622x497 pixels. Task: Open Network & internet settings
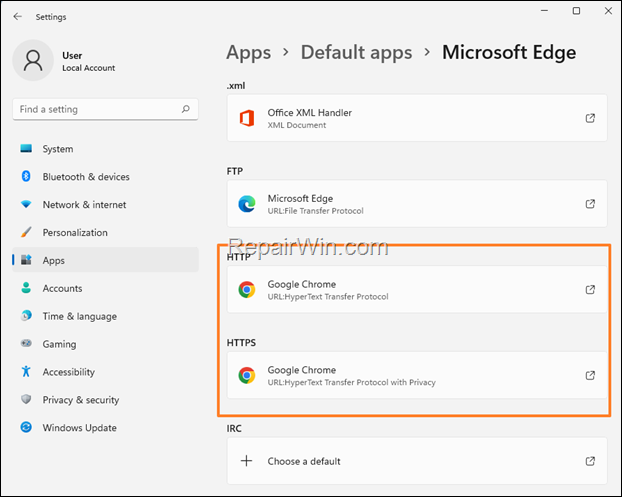[x=106, y=204]
